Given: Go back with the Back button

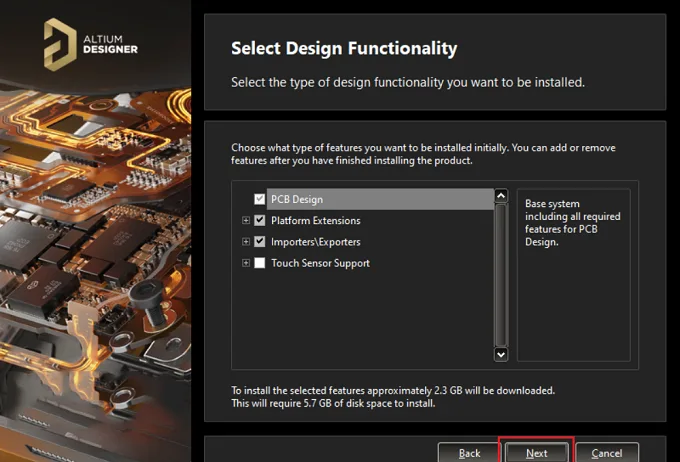Looking at the screenshot, I should [469, 453].
